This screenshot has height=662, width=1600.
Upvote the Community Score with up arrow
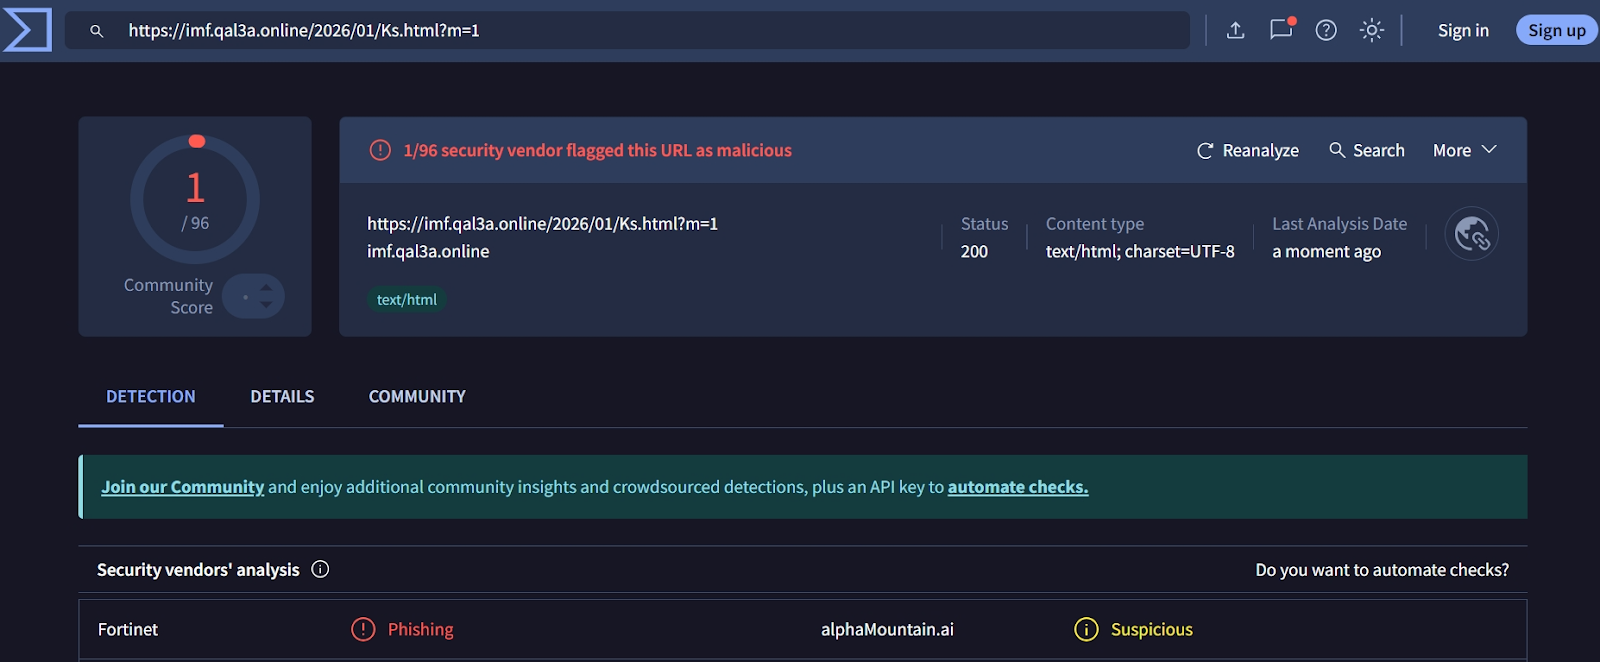(x=266, y=288)
